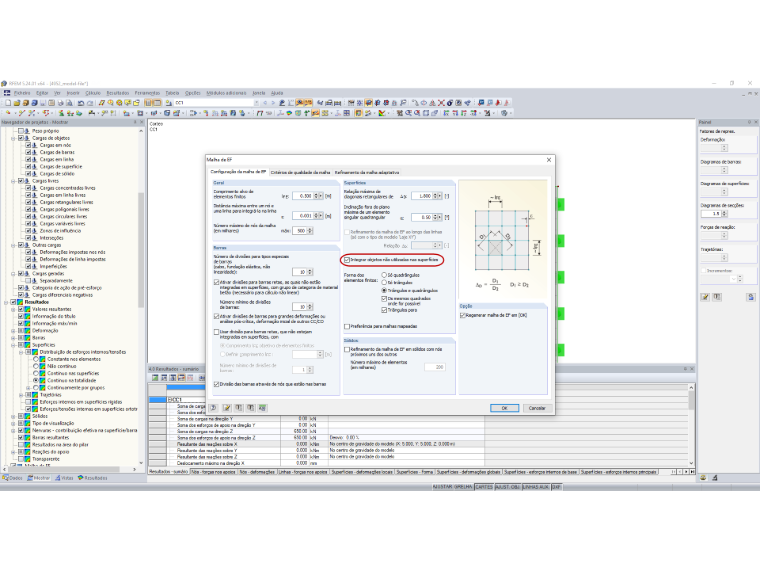Toggle Divisão das barras através de nós checkbox

coord(216,384)
